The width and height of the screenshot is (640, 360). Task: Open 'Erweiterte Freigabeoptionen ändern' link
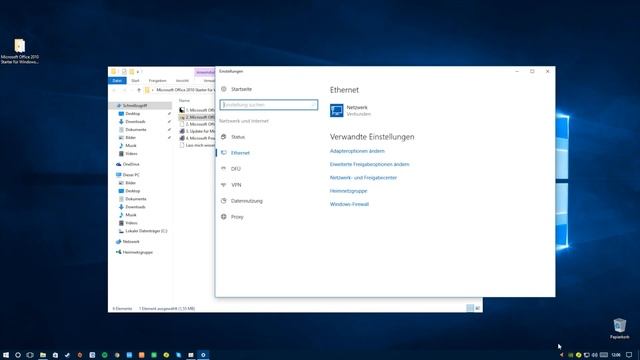[369, 164]
